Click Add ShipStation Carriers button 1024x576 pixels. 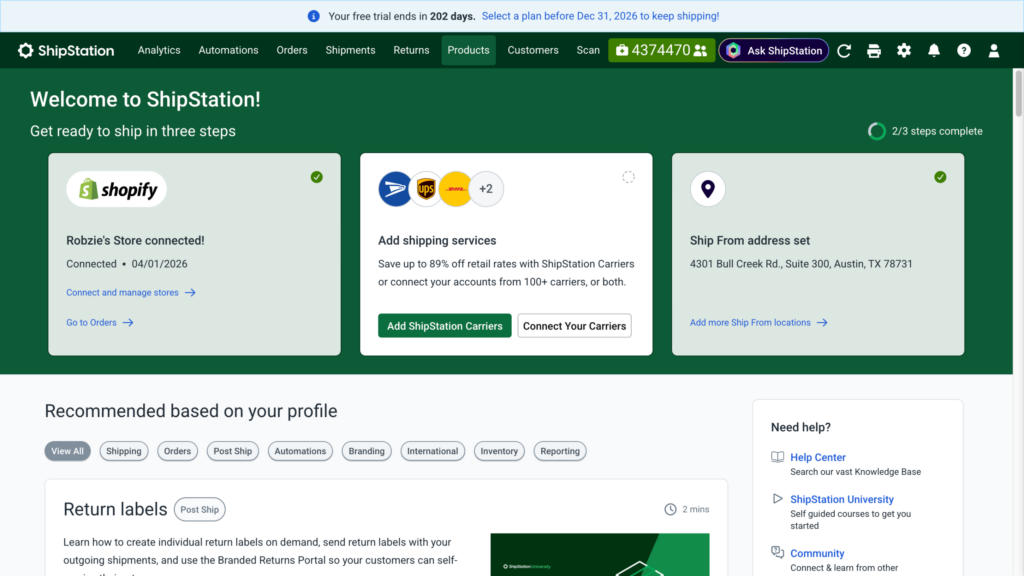(x=445, y=326)
